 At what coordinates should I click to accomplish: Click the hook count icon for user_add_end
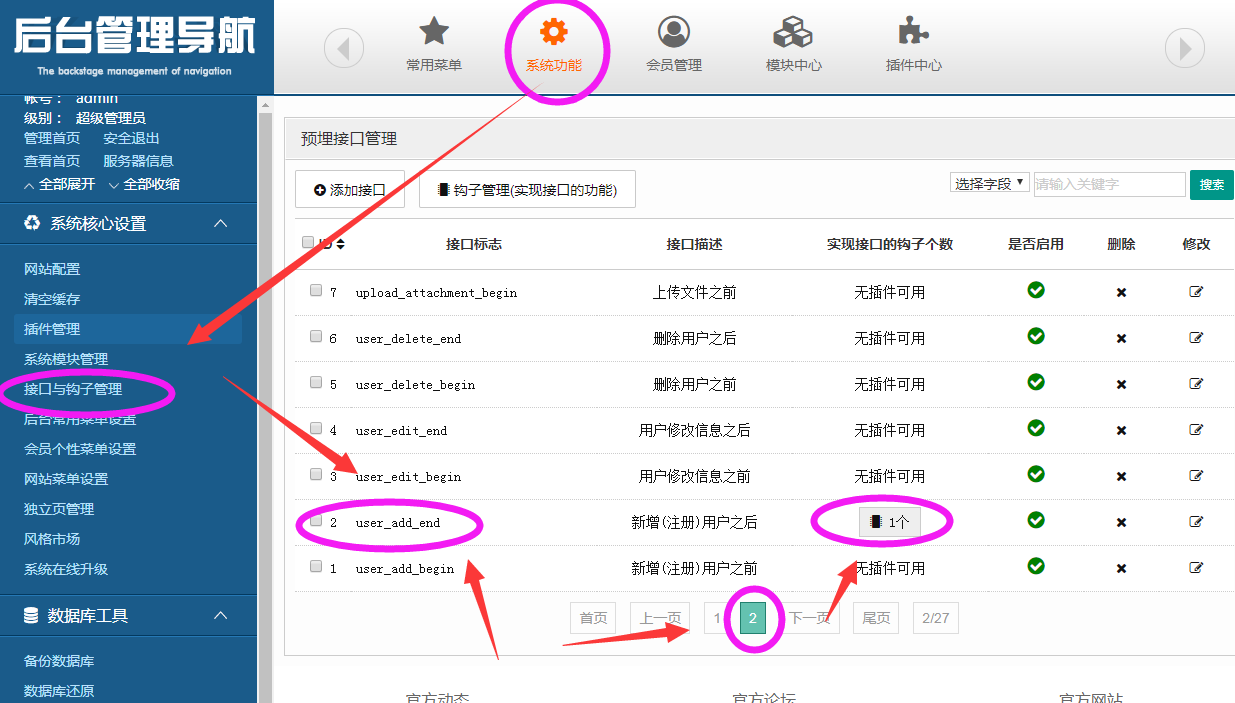tap(888, 521)
